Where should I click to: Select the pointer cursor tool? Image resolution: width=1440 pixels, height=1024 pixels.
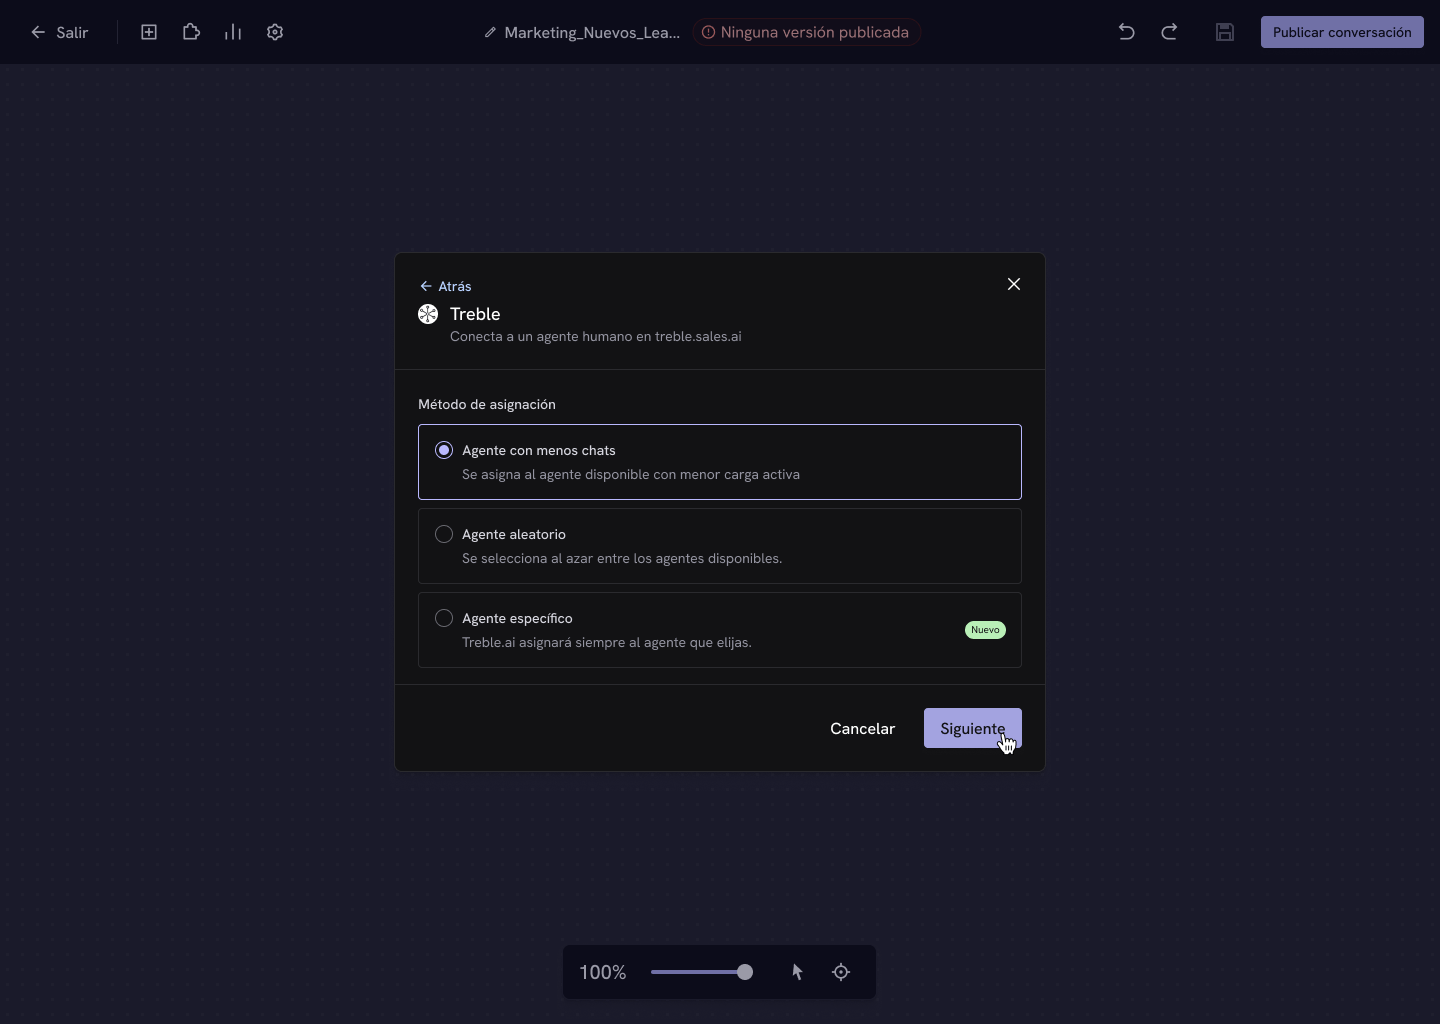(797, 972)
